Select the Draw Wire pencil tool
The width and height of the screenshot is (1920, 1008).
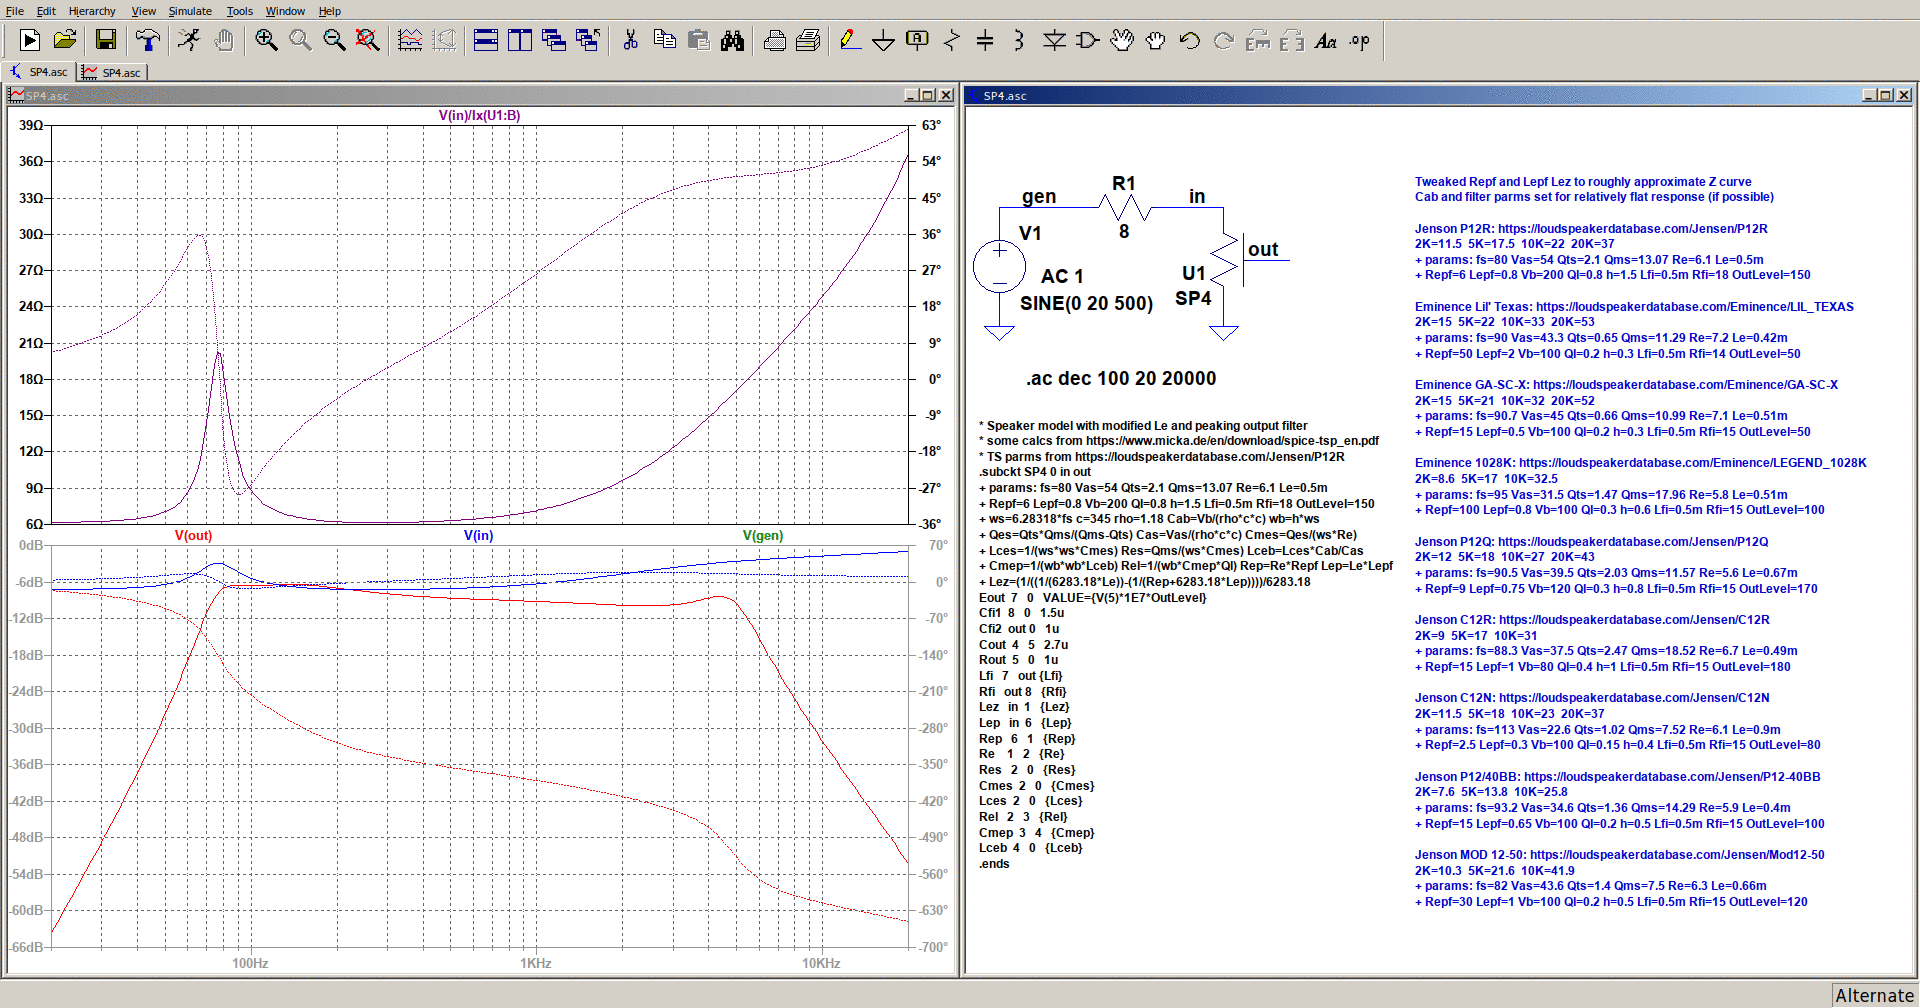click(849, 40)
